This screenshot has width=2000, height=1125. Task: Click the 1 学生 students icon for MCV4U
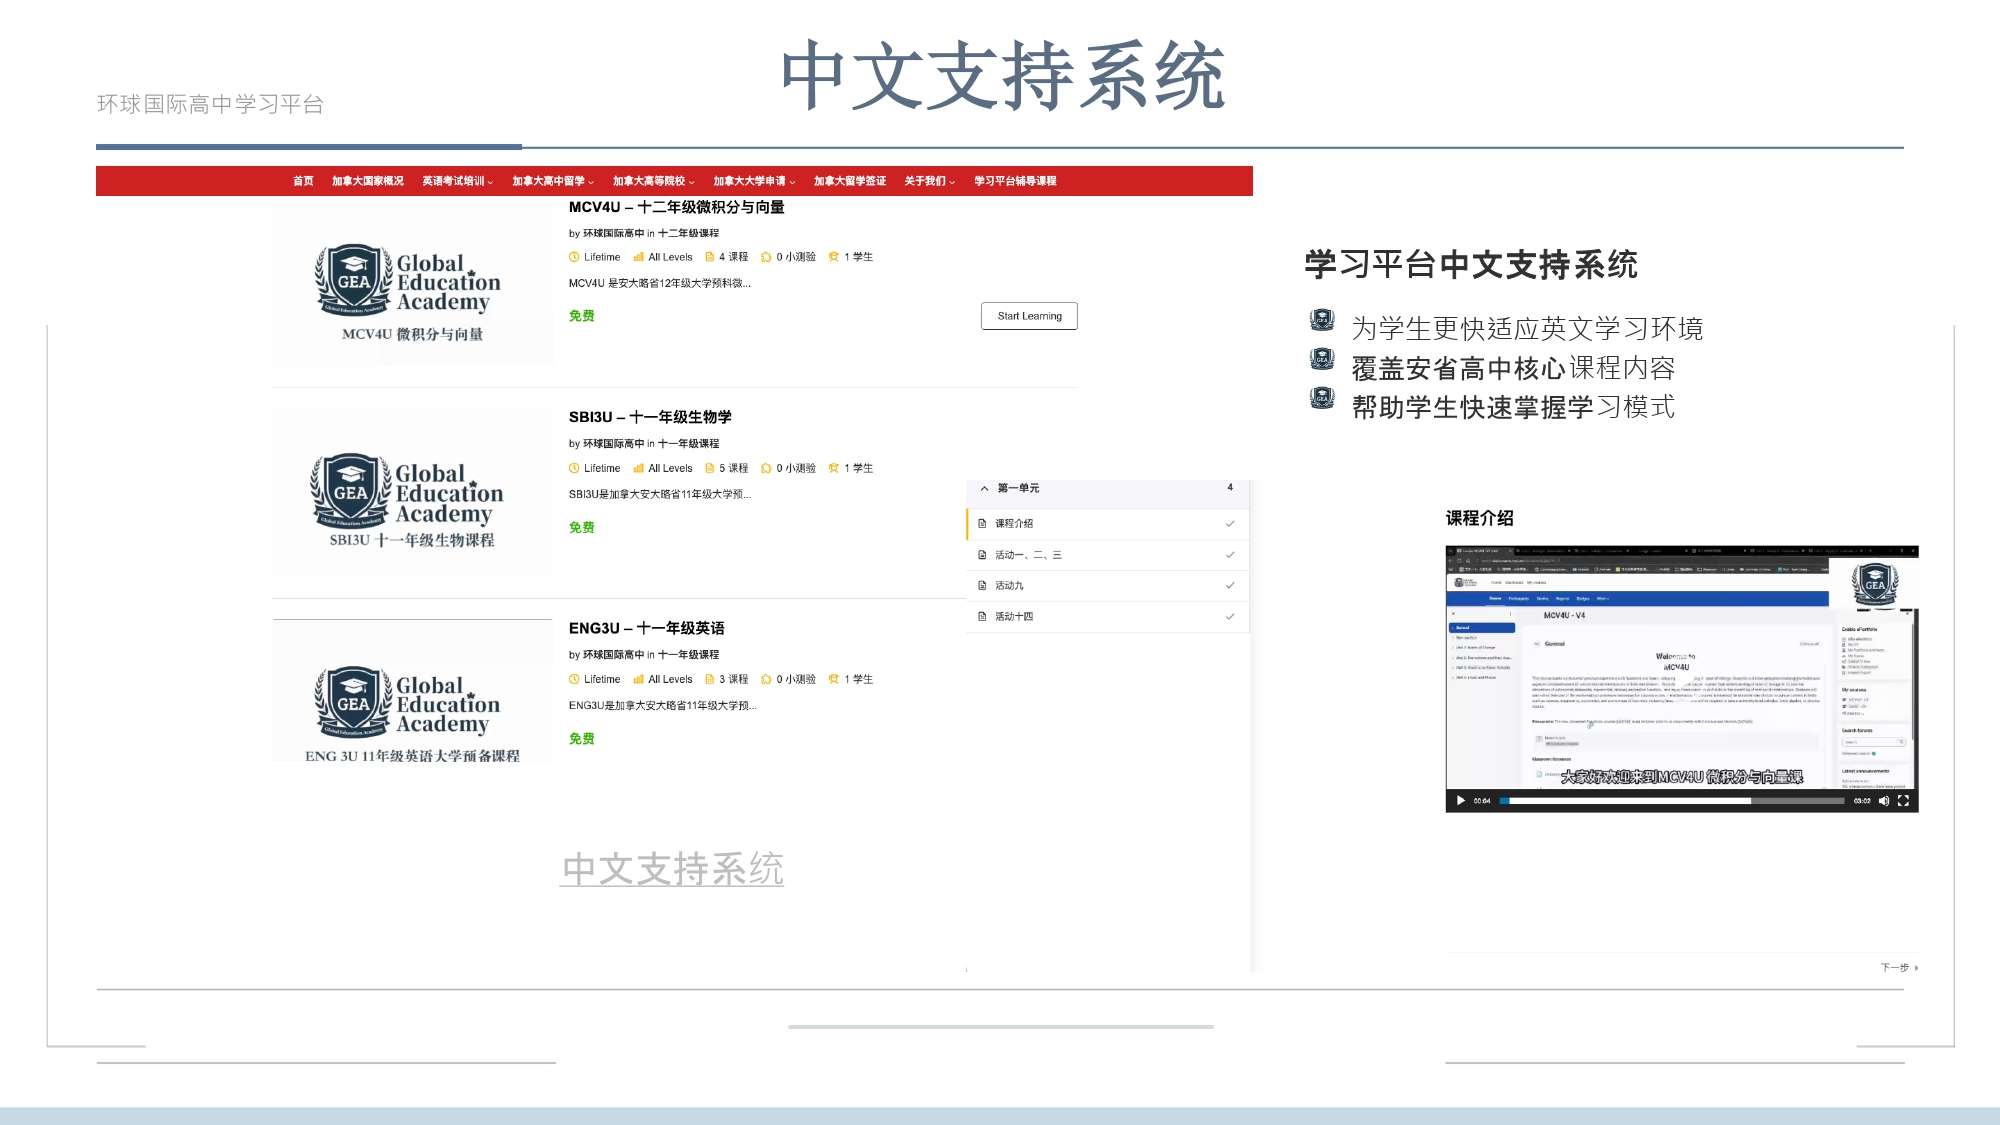tap(834, 257)
